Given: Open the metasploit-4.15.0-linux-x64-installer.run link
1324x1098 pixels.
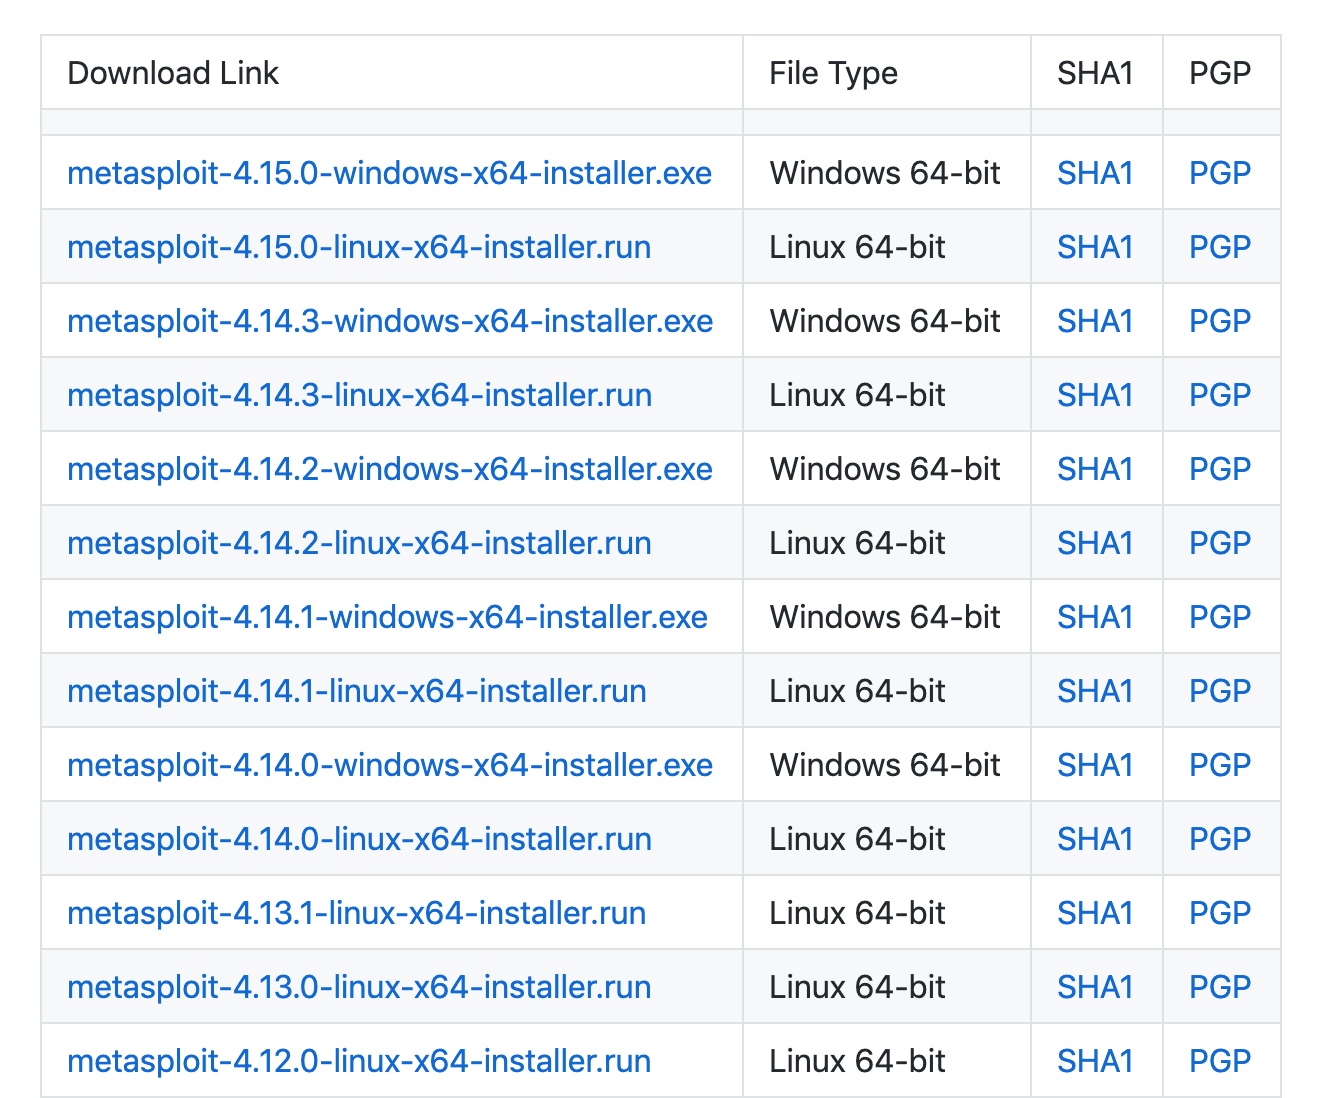Looking at the screenshot, I should 359,247.
